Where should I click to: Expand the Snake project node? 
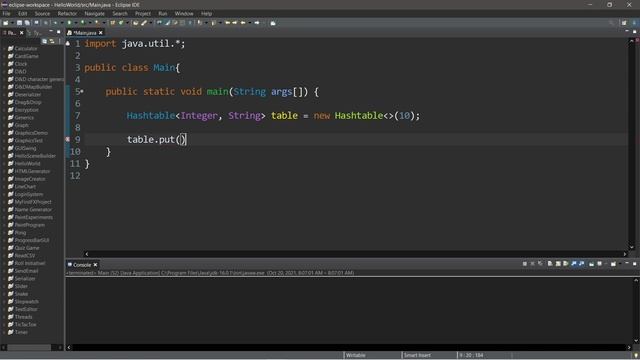tap(4, 294)
